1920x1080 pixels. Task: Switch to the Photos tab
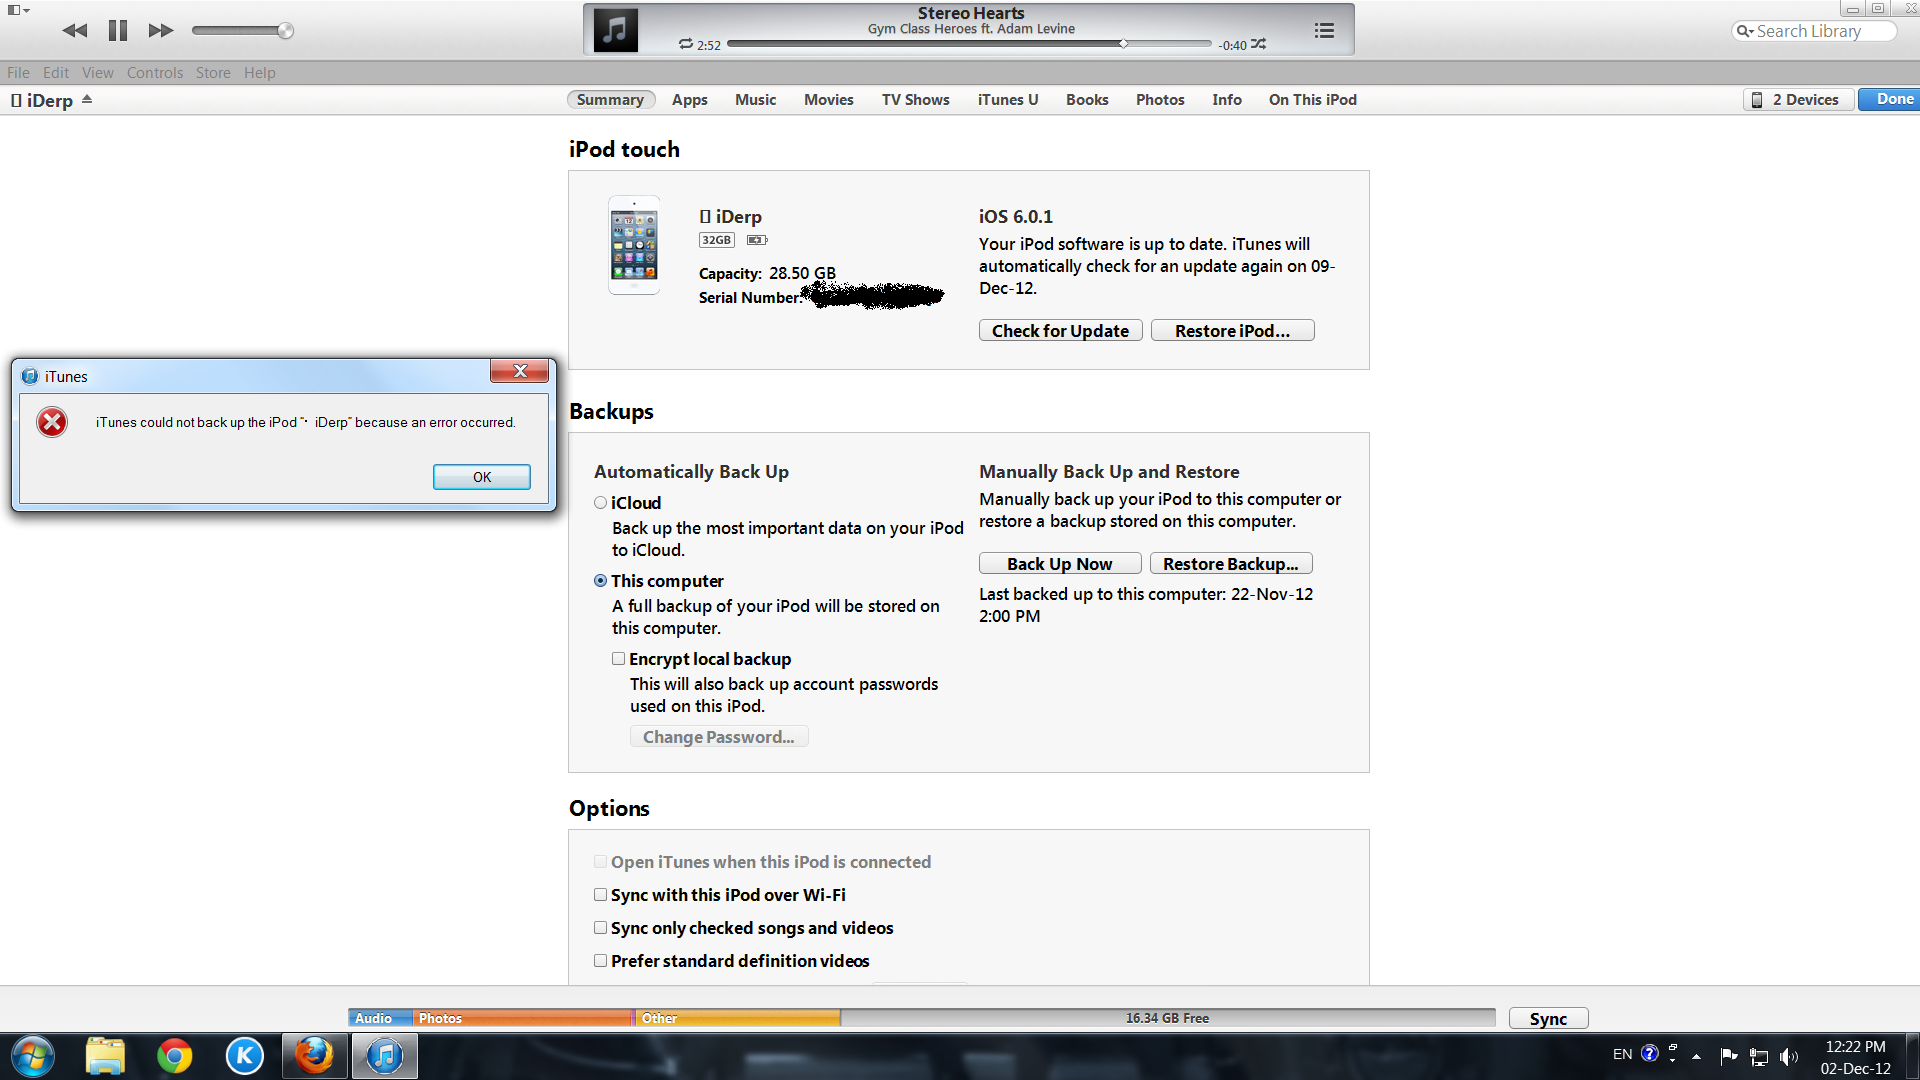(x=1159, y=100)
